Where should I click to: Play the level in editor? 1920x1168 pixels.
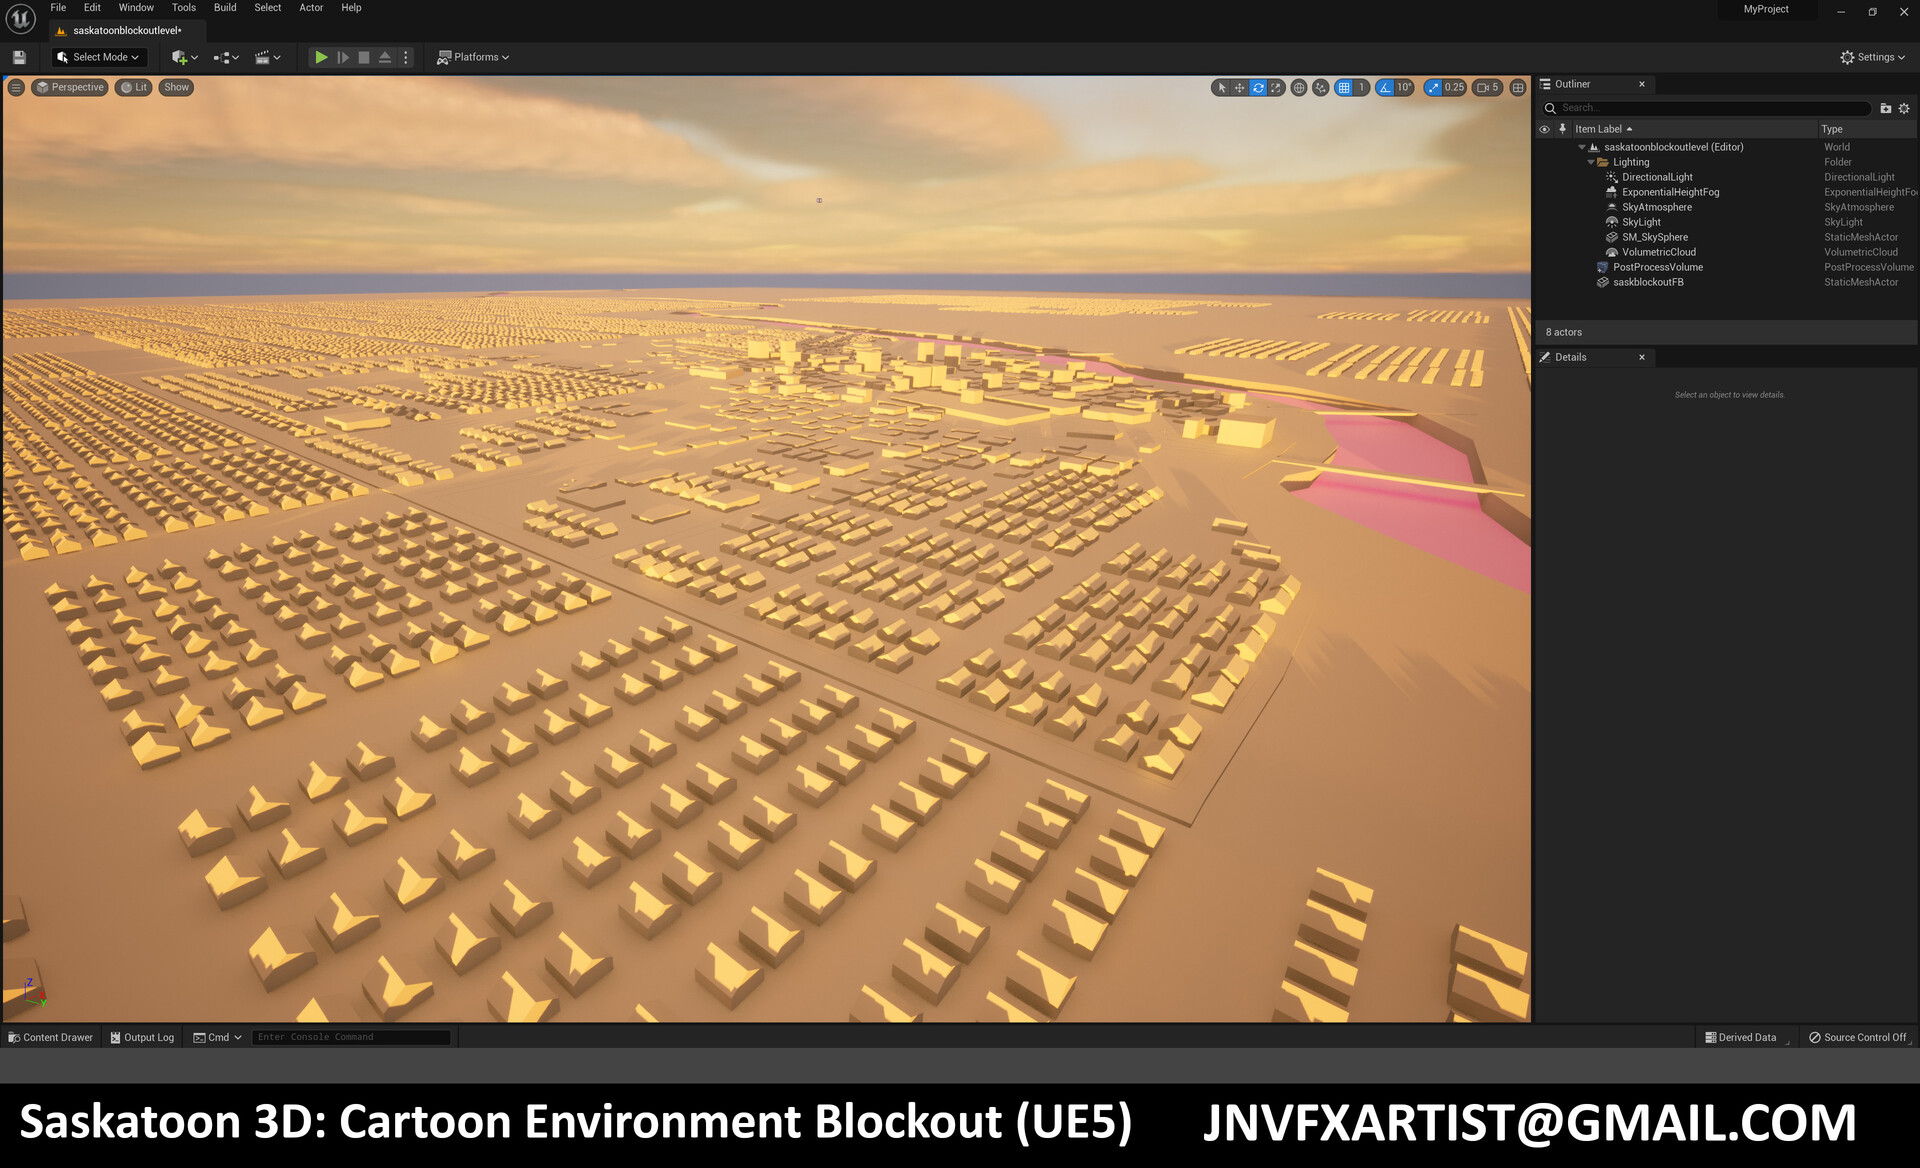[320, 57]
